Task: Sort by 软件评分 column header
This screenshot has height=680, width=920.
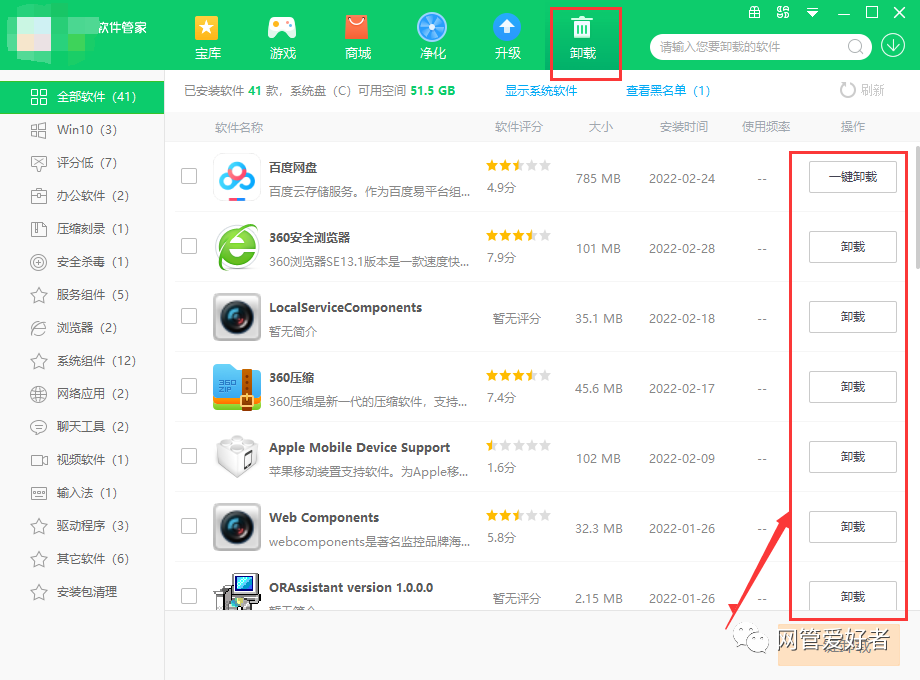Action: coord(519,127)
